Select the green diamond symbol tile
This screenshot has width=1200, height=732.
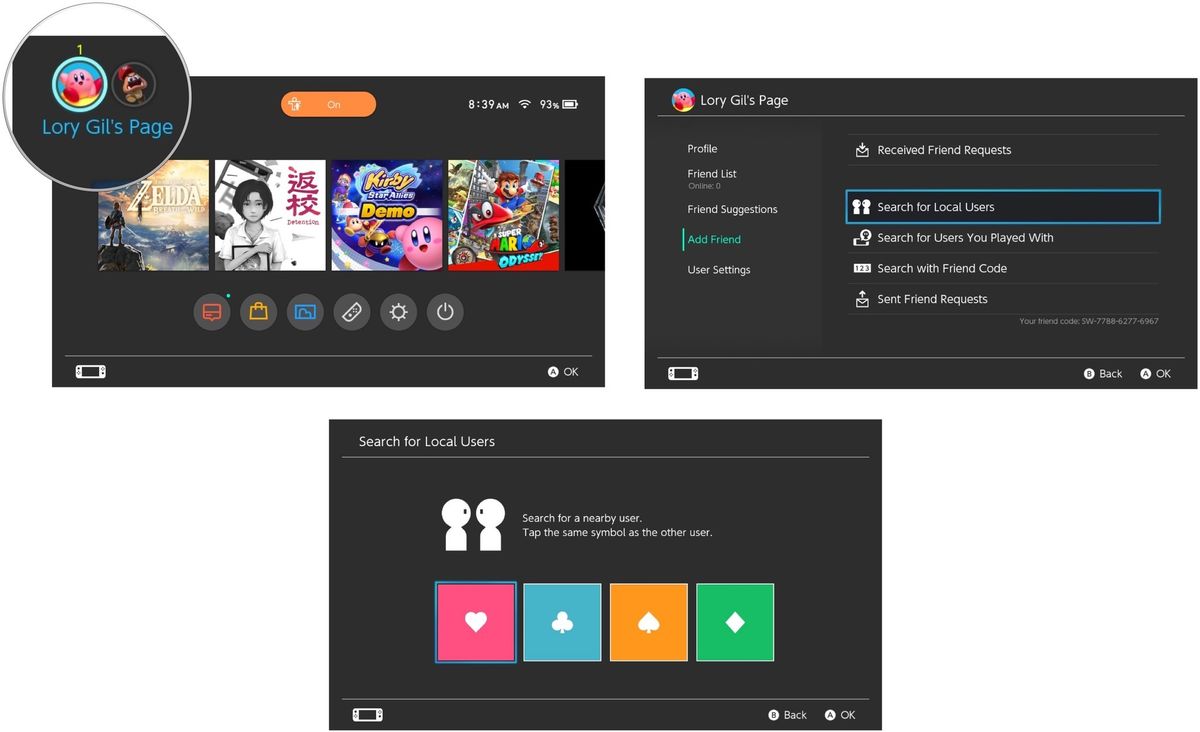pyautogui.click(x=735, y=622)
